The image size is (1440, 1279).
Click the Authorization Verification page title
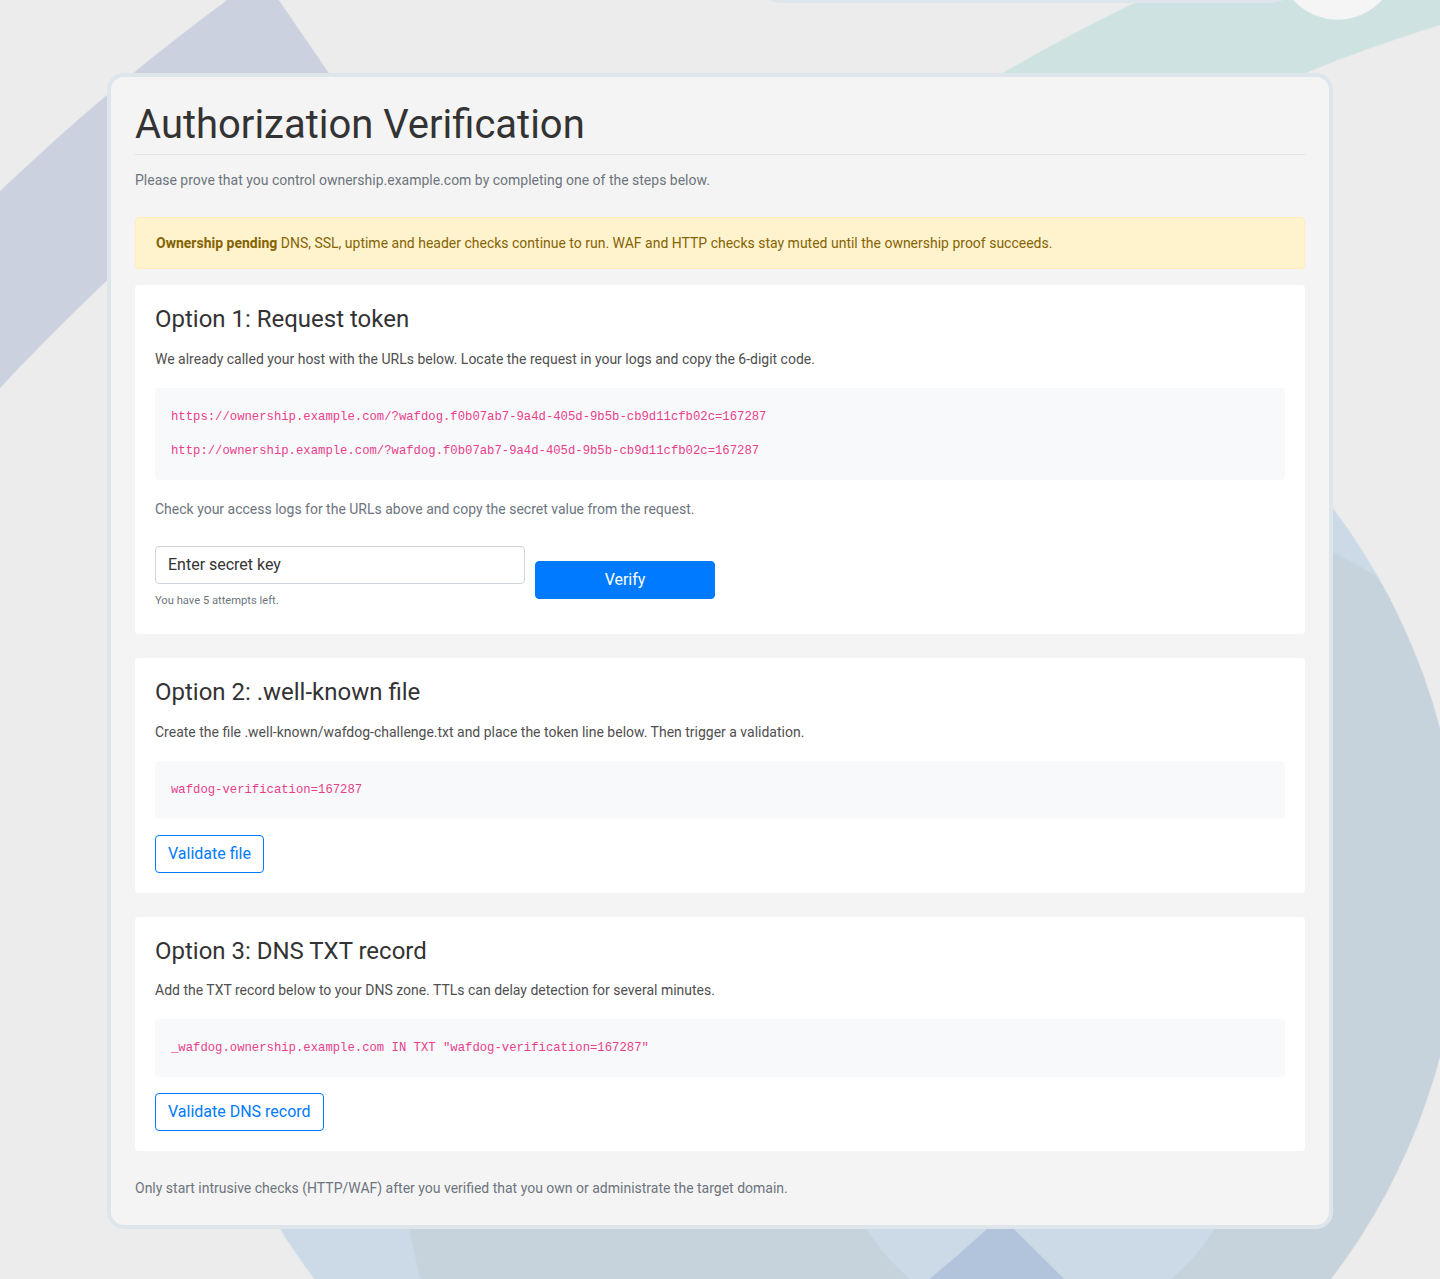[360, 124]
